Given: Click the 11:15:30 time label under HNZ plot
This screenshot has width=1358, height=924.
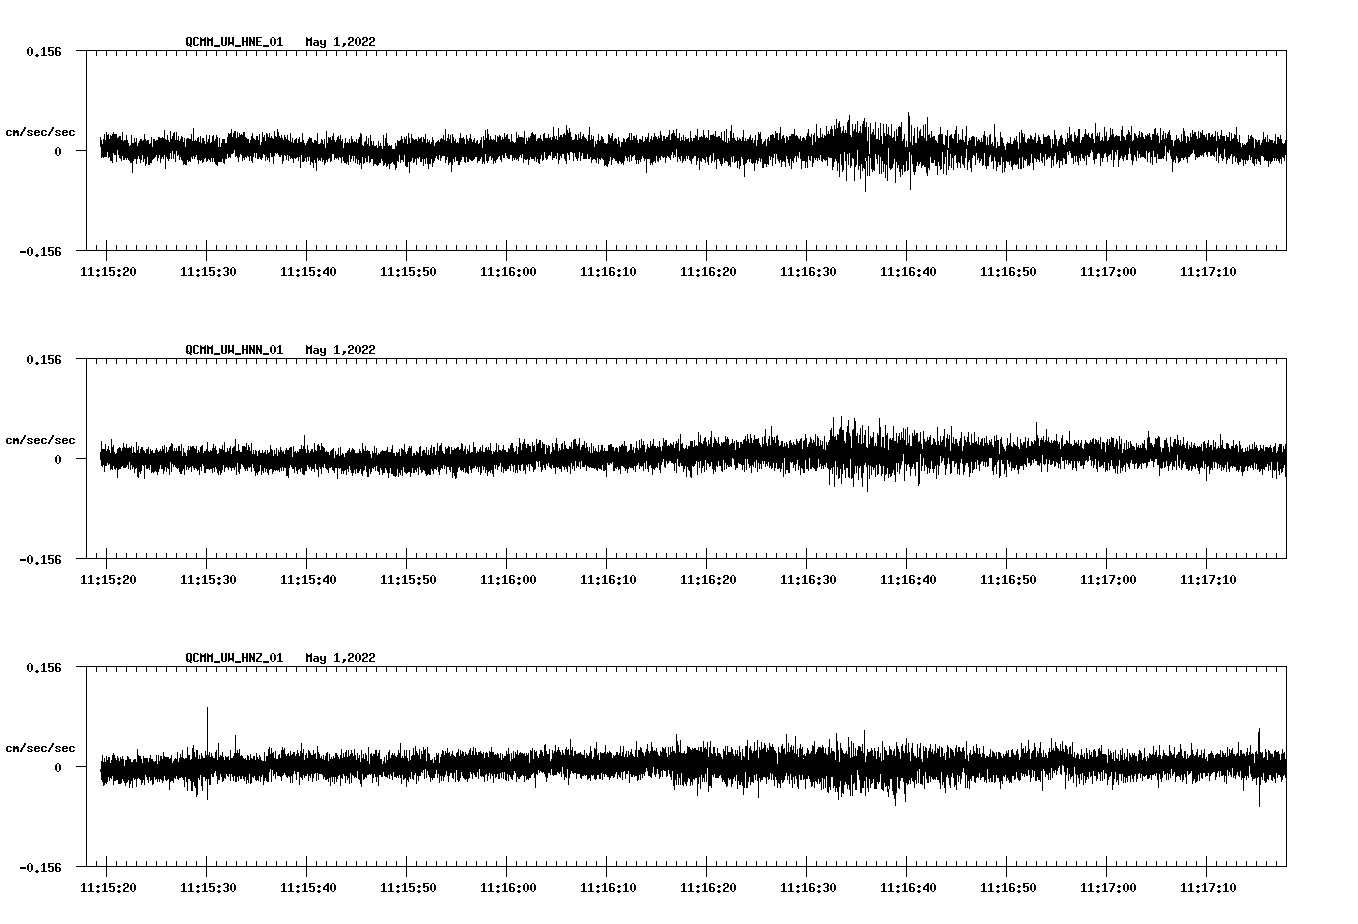Looking at the screenshot, I should pyautogui.click(x=208, y=888).
